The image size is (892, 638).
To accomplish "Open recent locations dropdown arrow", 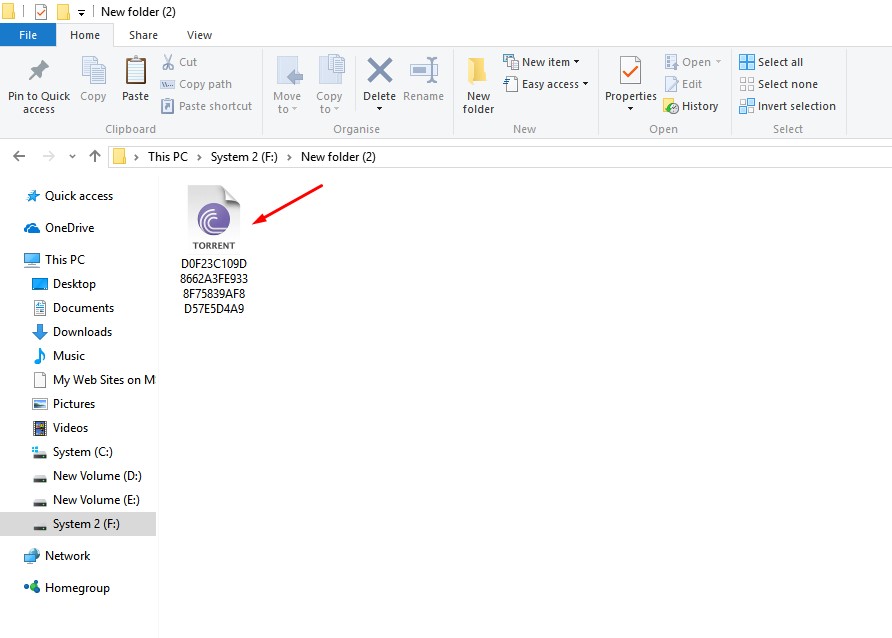I will [72, 157].
